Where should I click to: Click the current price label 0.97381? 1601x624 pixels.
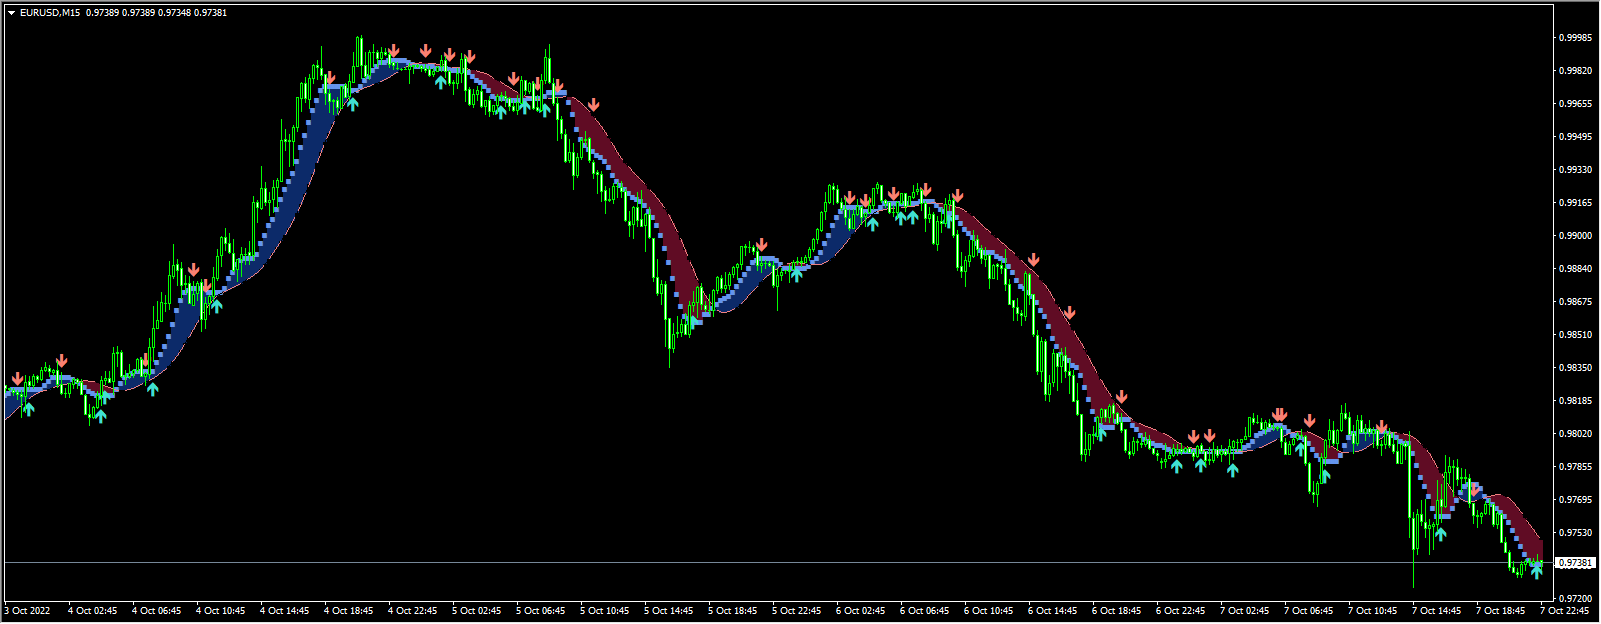tap(1576, 563)
